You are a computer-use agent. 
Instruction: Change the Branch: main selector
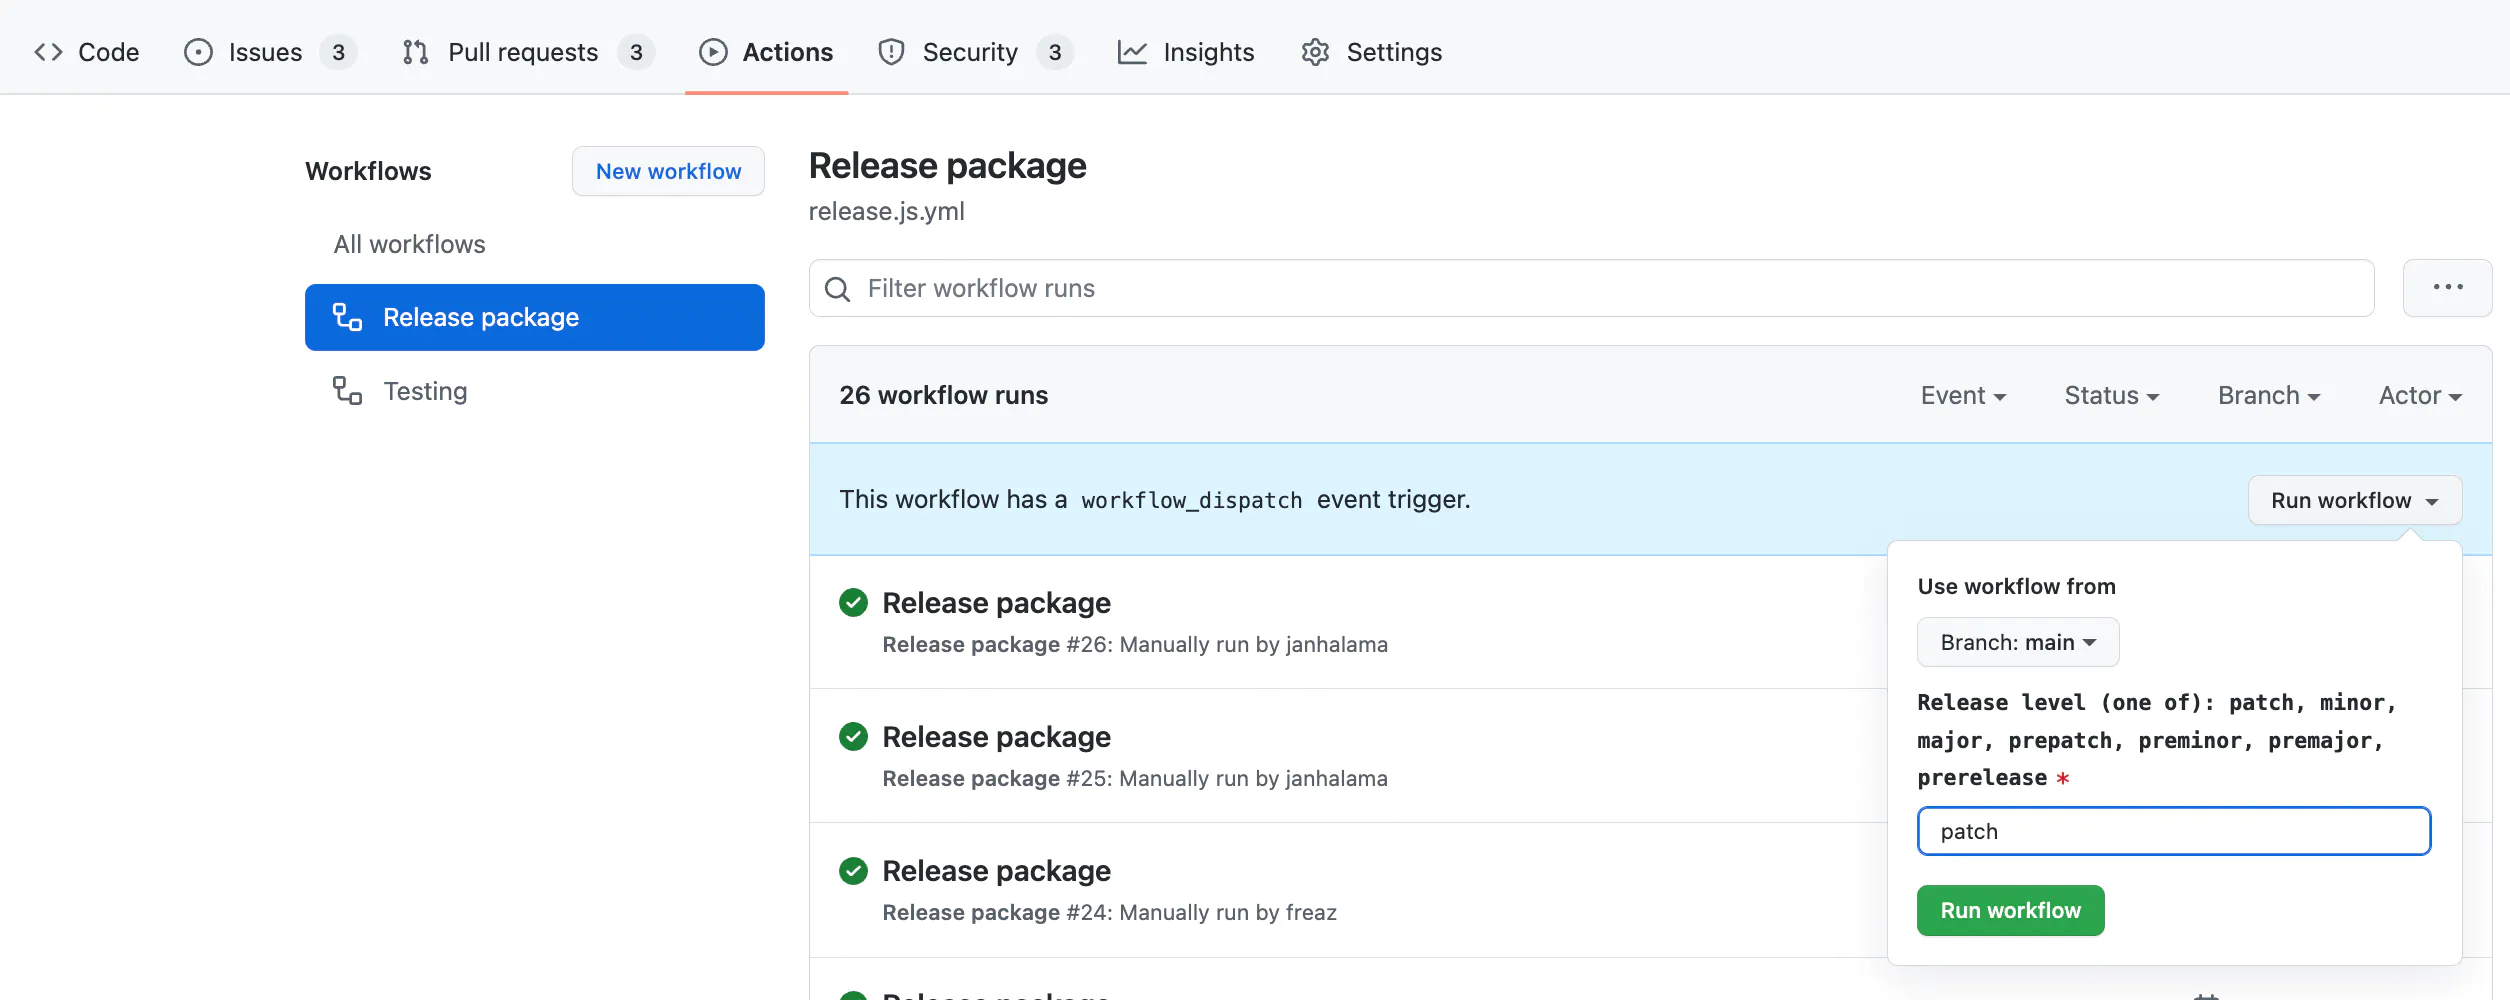2018,642
